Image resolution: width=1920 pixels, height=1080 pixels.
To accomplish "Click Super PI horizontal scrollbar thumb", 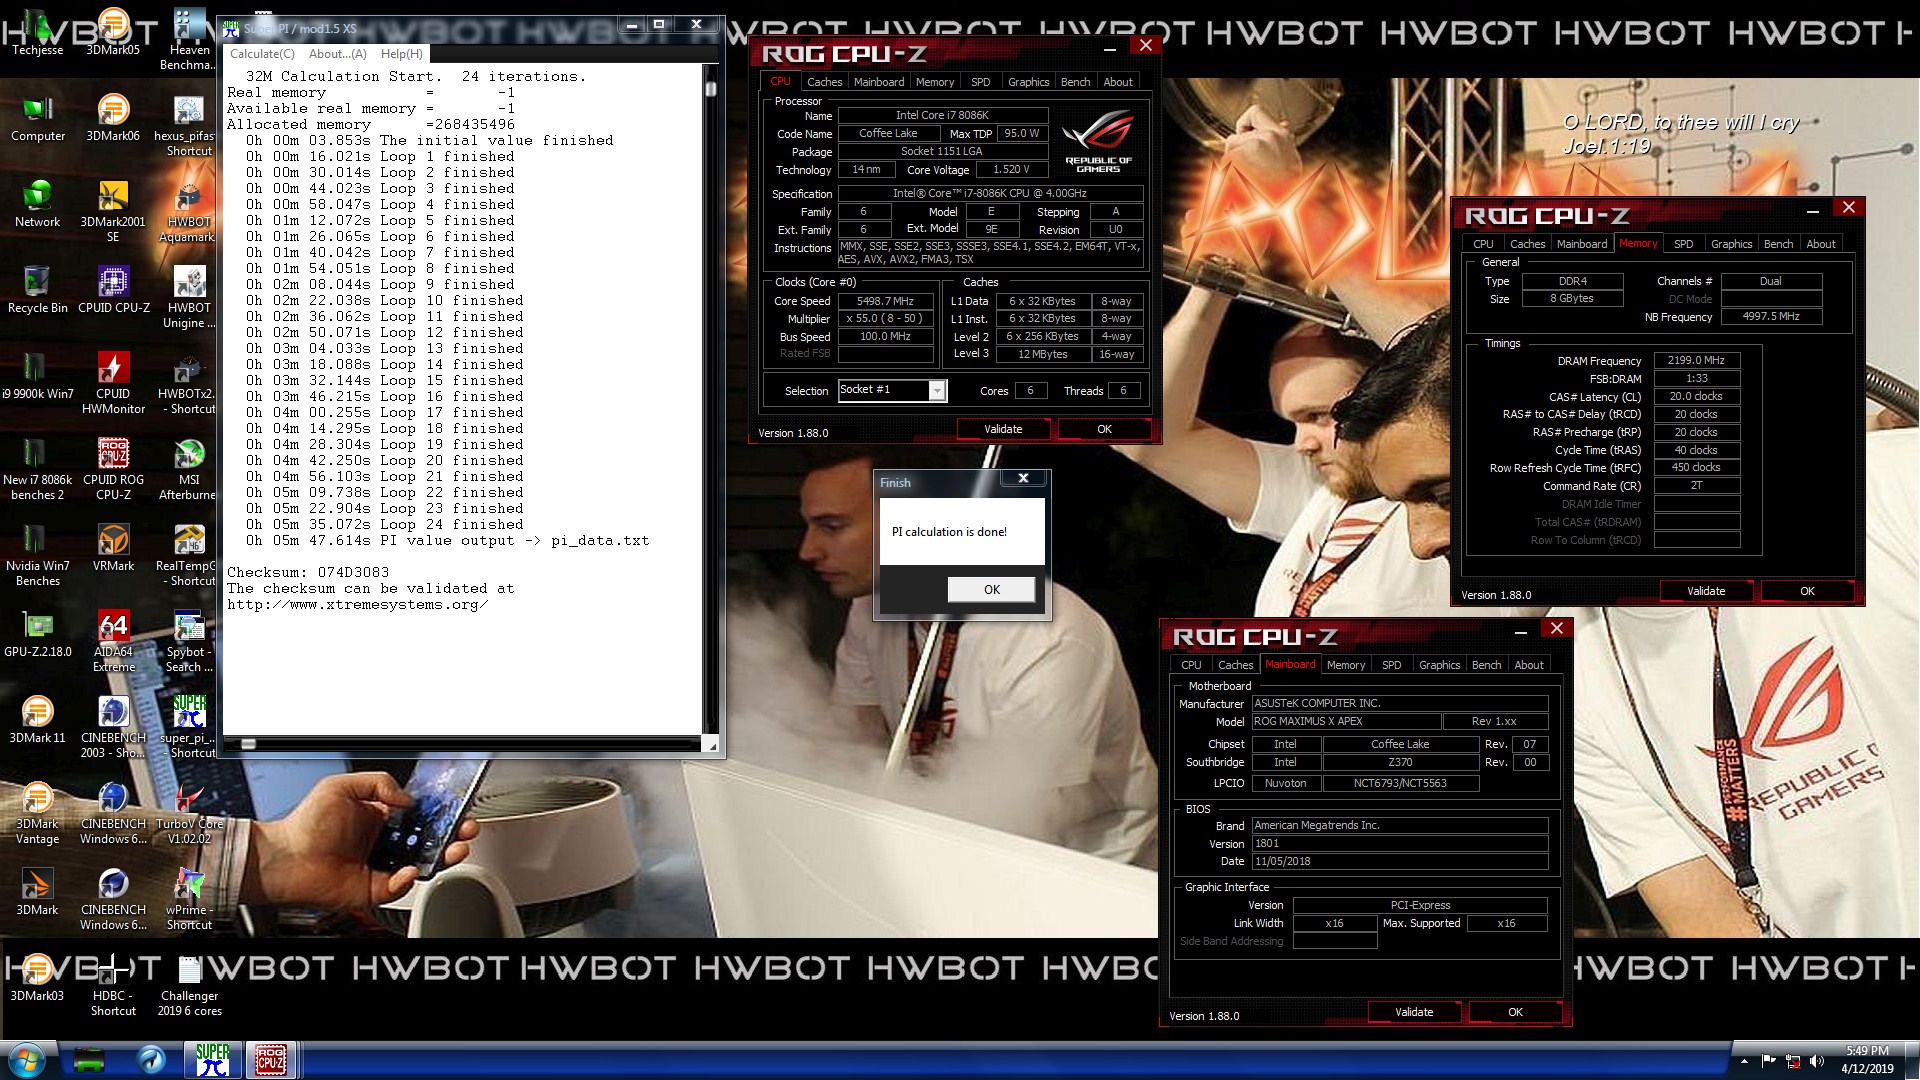I will [248, 744].
